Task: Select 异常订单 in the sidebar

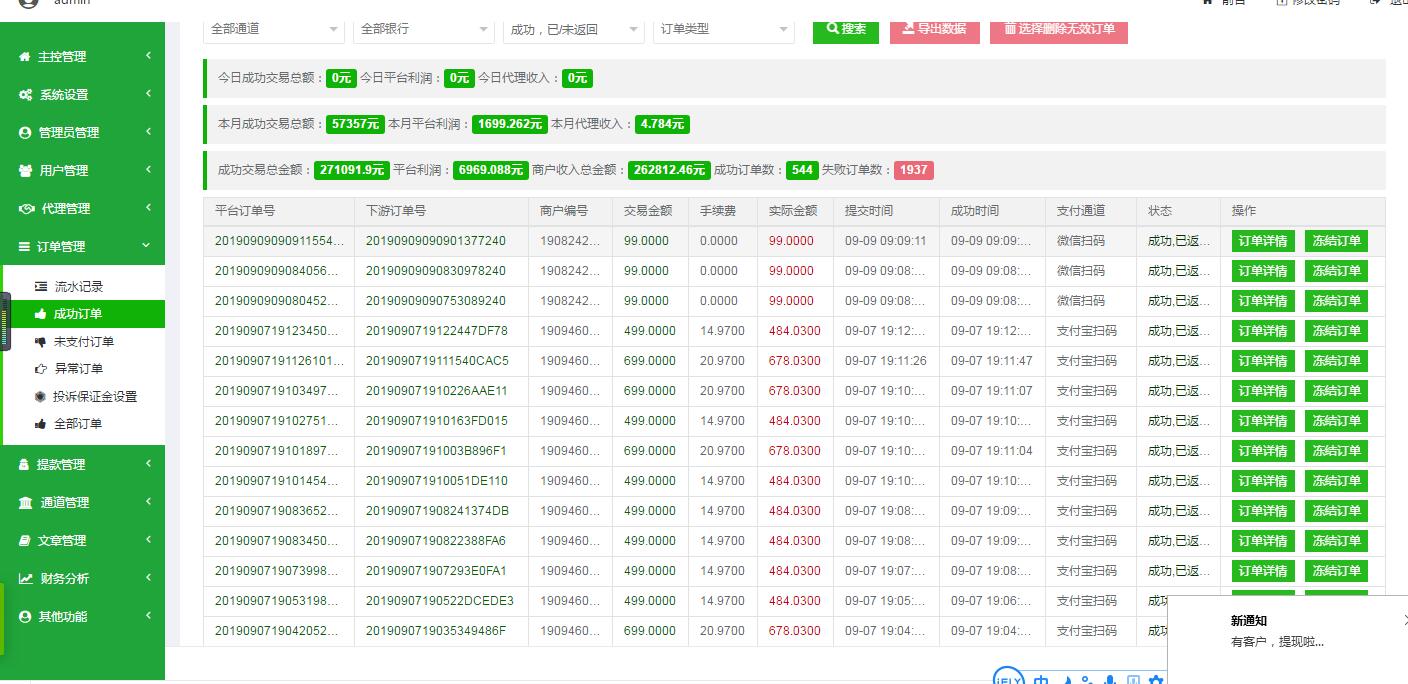Action: click(x=78, y=369)
